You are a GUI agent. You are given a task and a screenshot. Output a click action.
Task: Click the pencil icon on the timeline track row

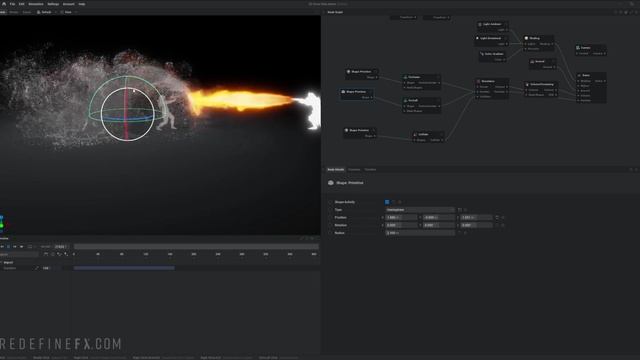coord(37,268)
